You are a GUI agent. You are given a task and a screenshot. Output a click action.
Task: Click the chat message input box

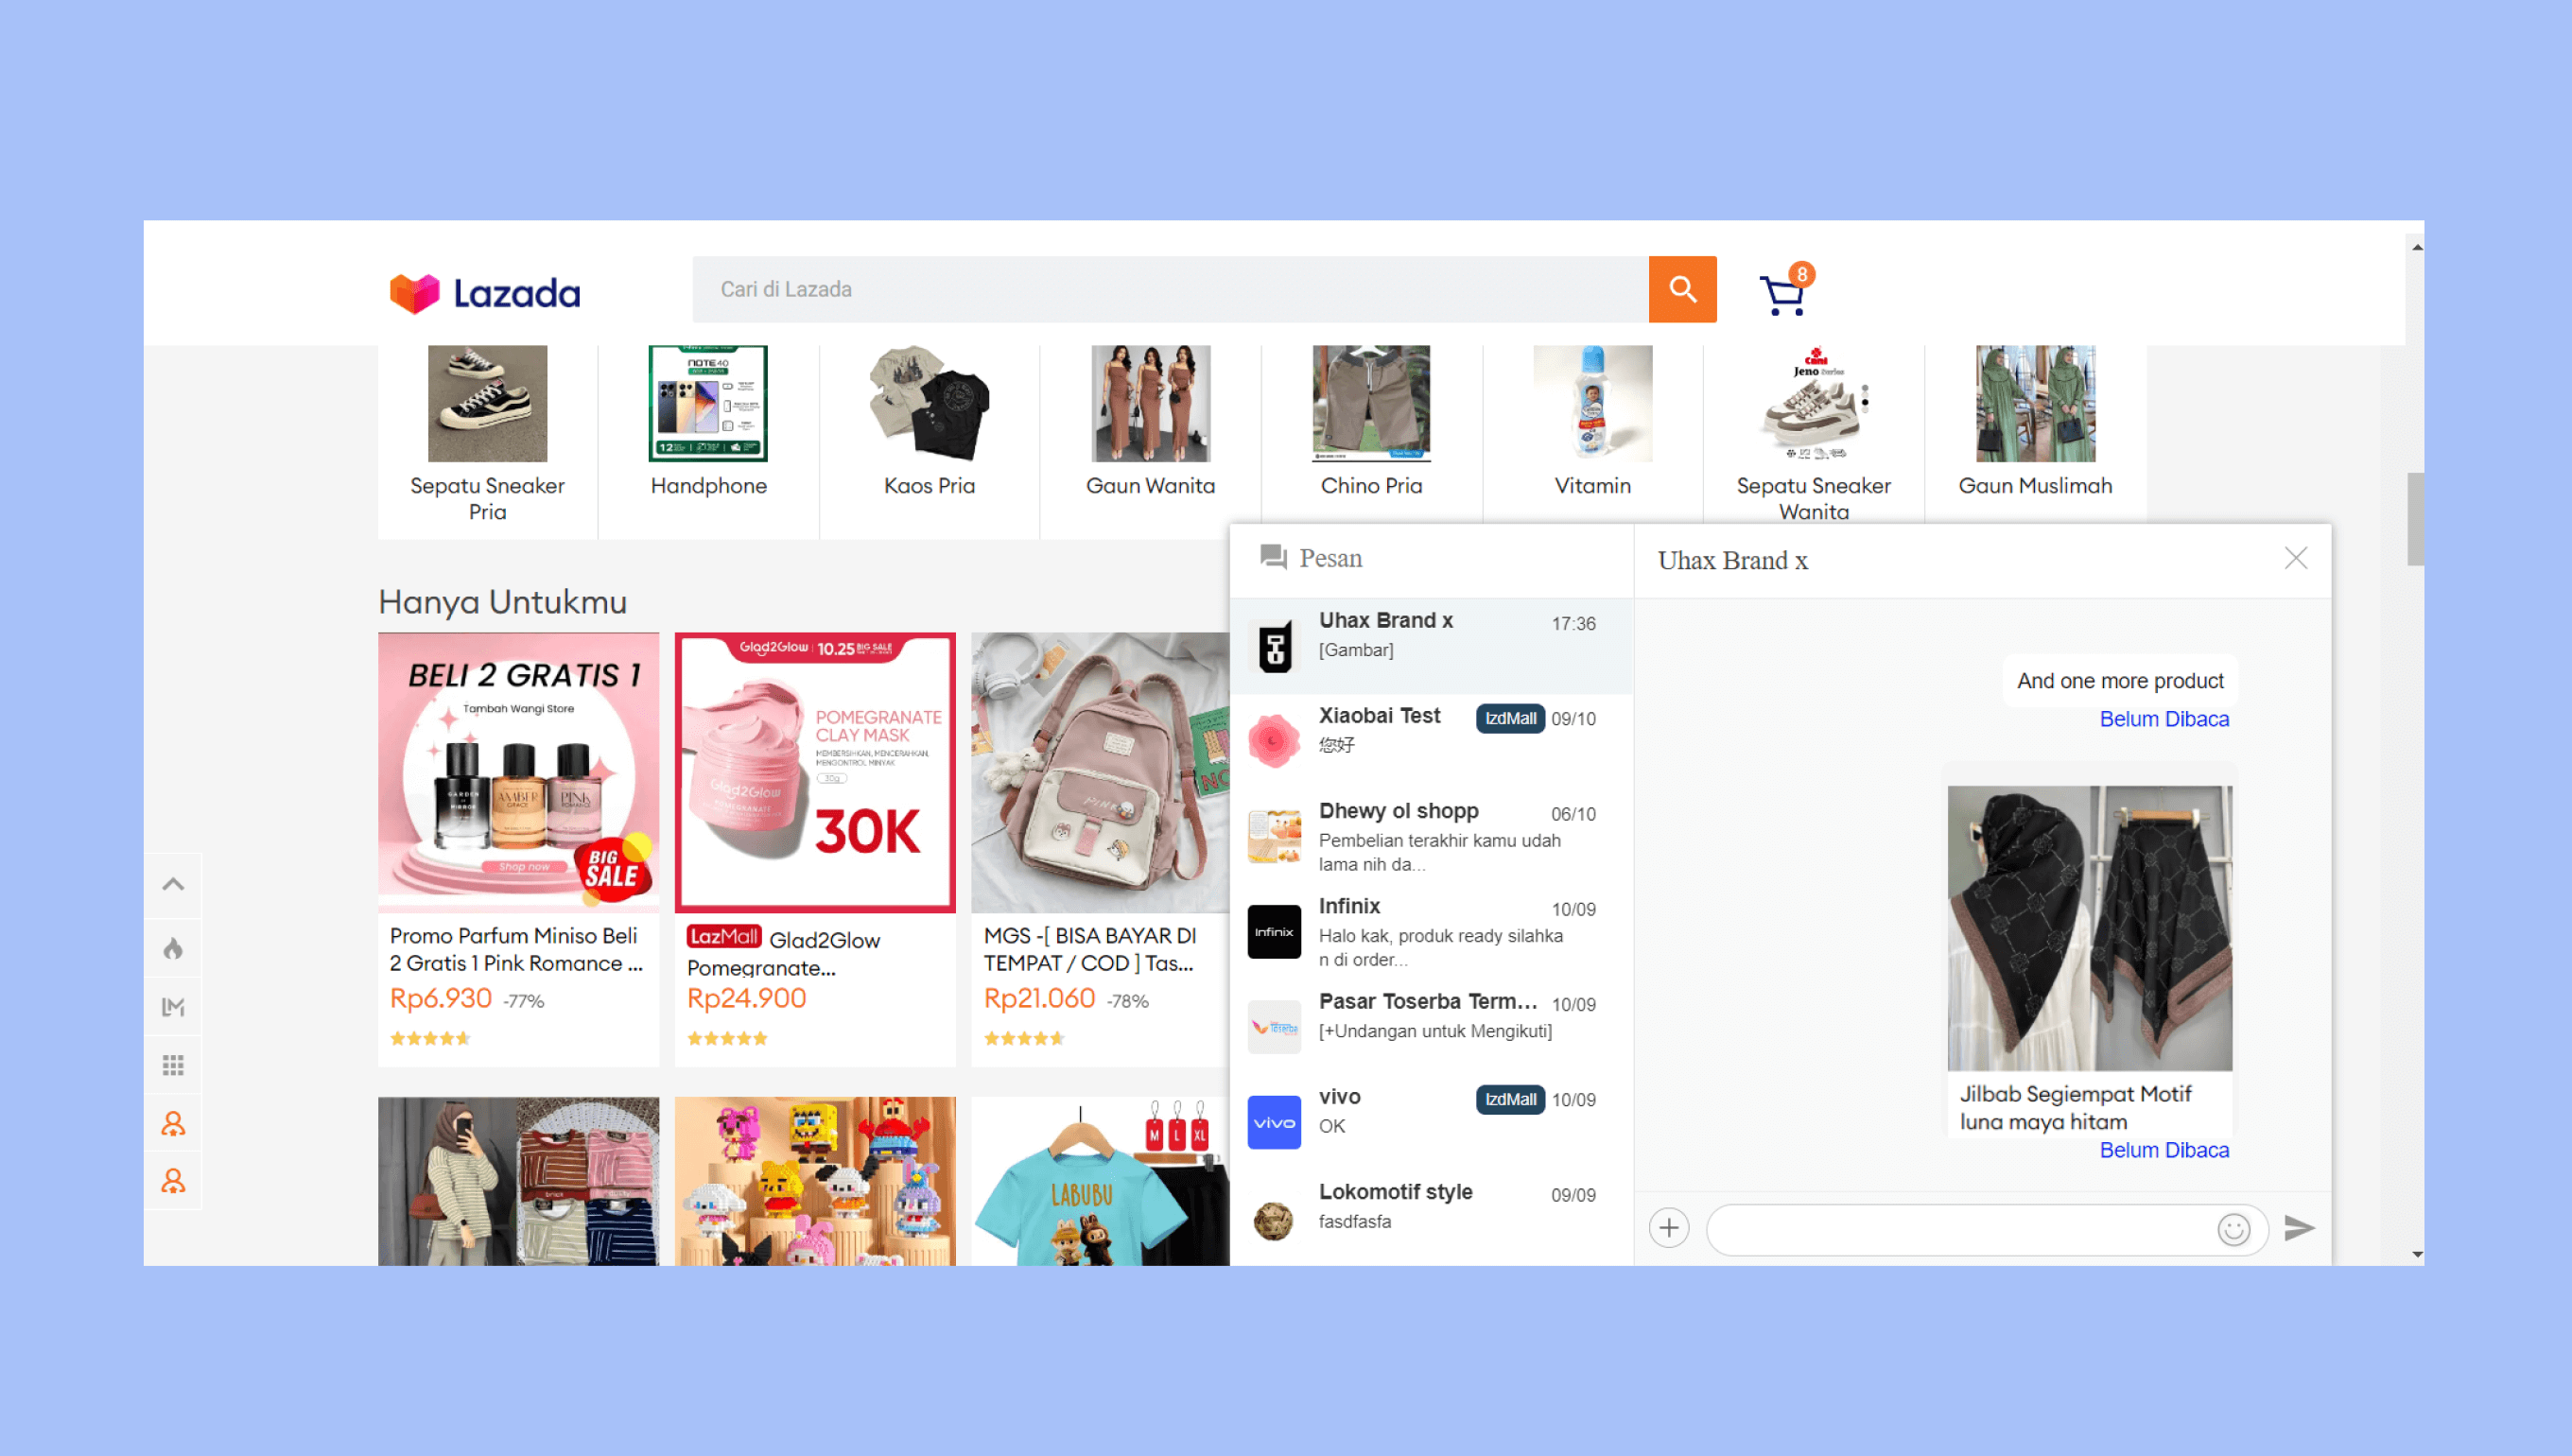pos(1960,1228)
